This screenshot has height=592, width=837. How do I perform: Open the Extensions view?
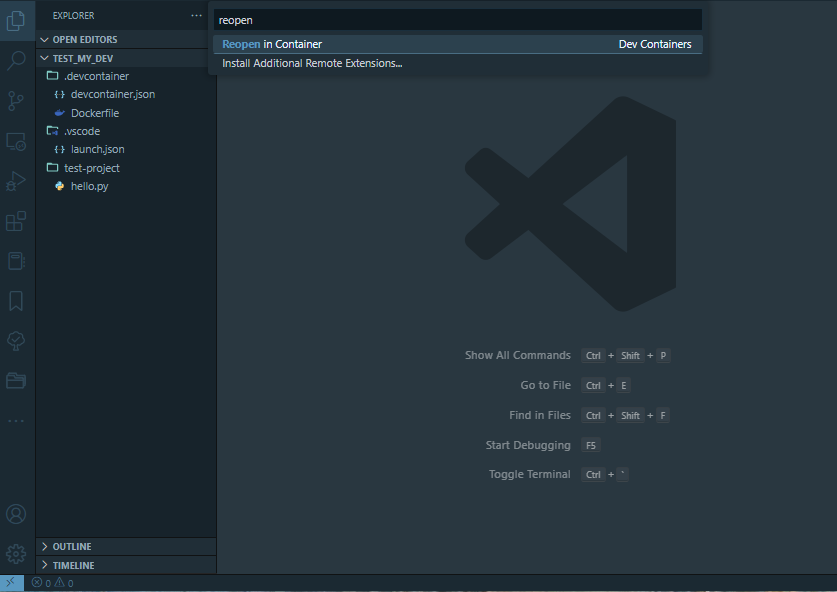pyautogui.click(x=16, y=221)
